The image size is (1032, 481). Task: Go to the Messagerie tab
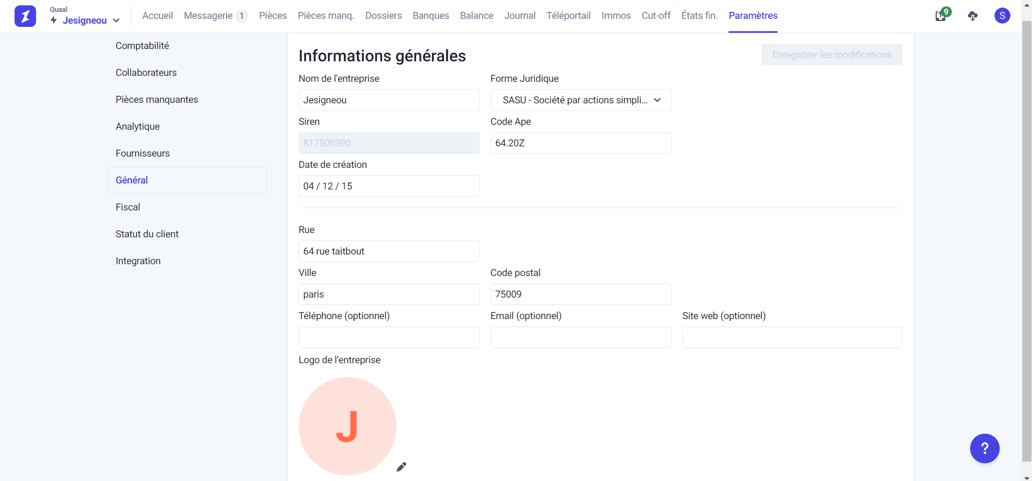point(214,16)
